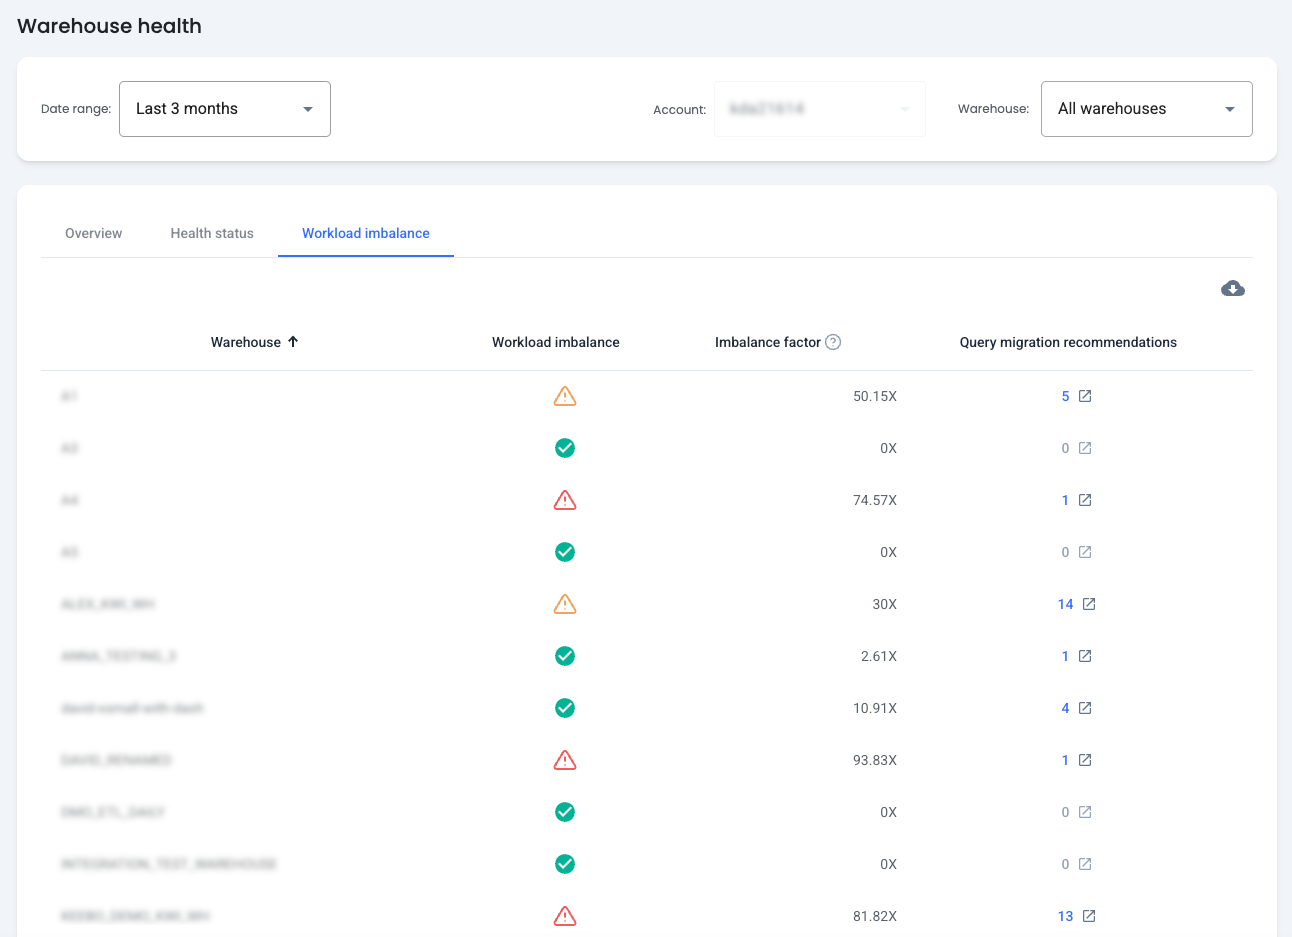The image size is (1292, 937).
Task: Open the 14 recommendations link
Action: click(1065, 604)
